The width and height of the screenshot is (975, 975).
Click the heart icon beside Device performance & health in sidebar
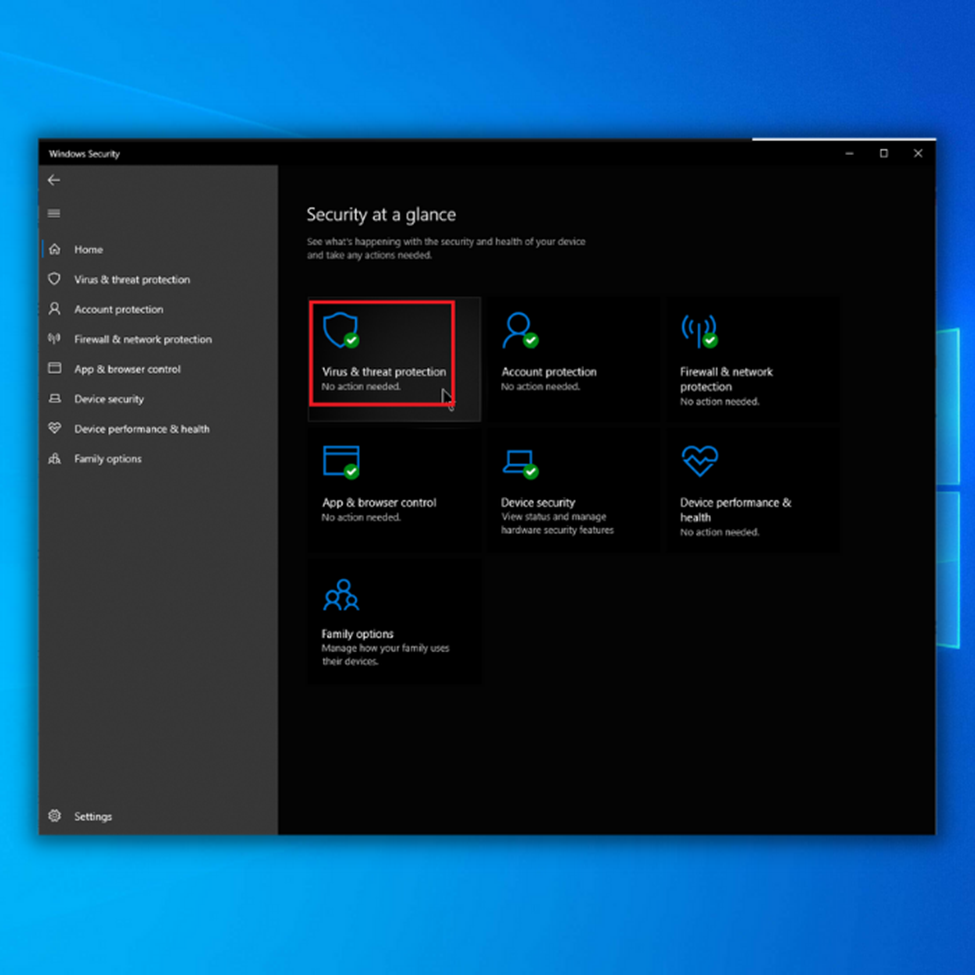55,428
